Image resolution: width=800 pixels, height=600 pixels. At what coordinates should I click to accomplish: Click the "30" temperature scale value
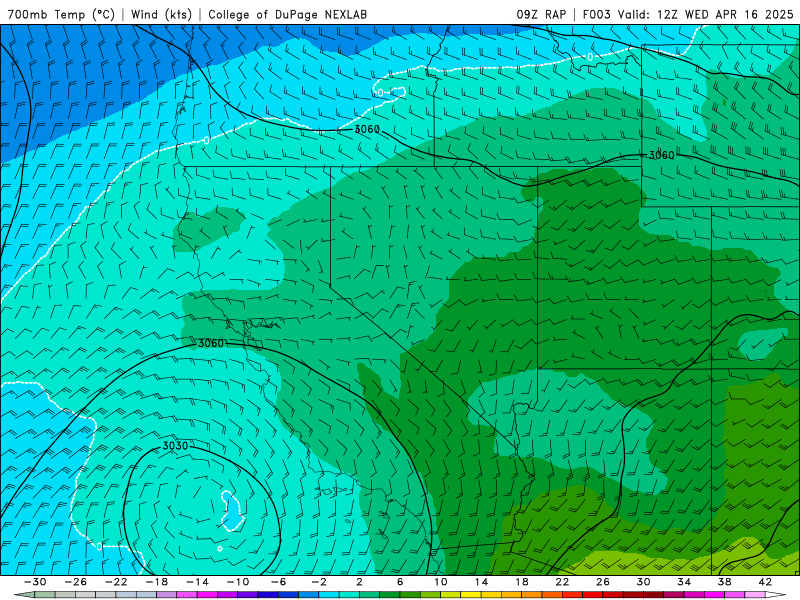tap(643, 582)
